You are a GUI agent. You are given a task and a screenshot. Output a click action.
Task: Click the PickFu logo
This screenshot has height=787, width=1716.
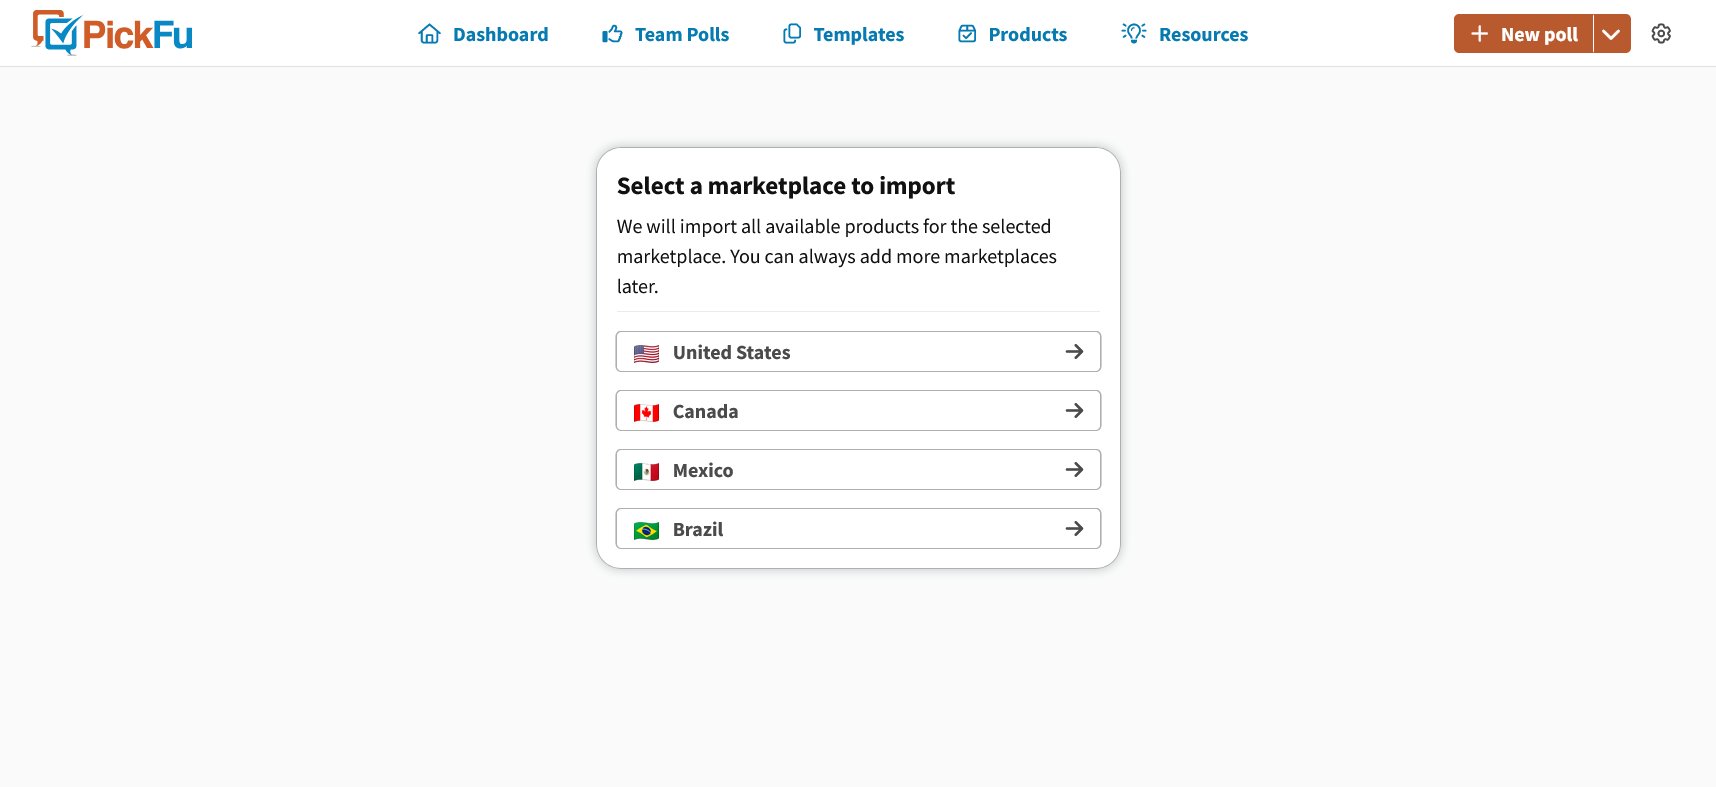click(112, 33)
